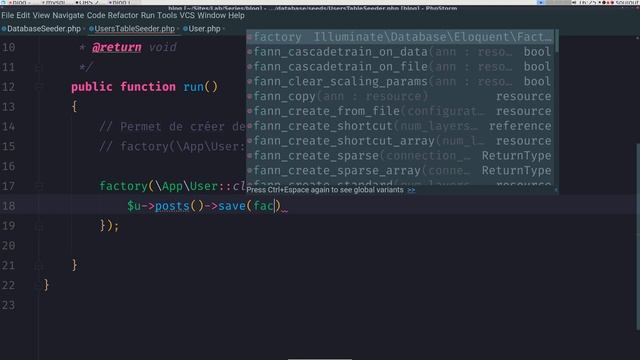Open the Run menu

[x=147, y=16]
